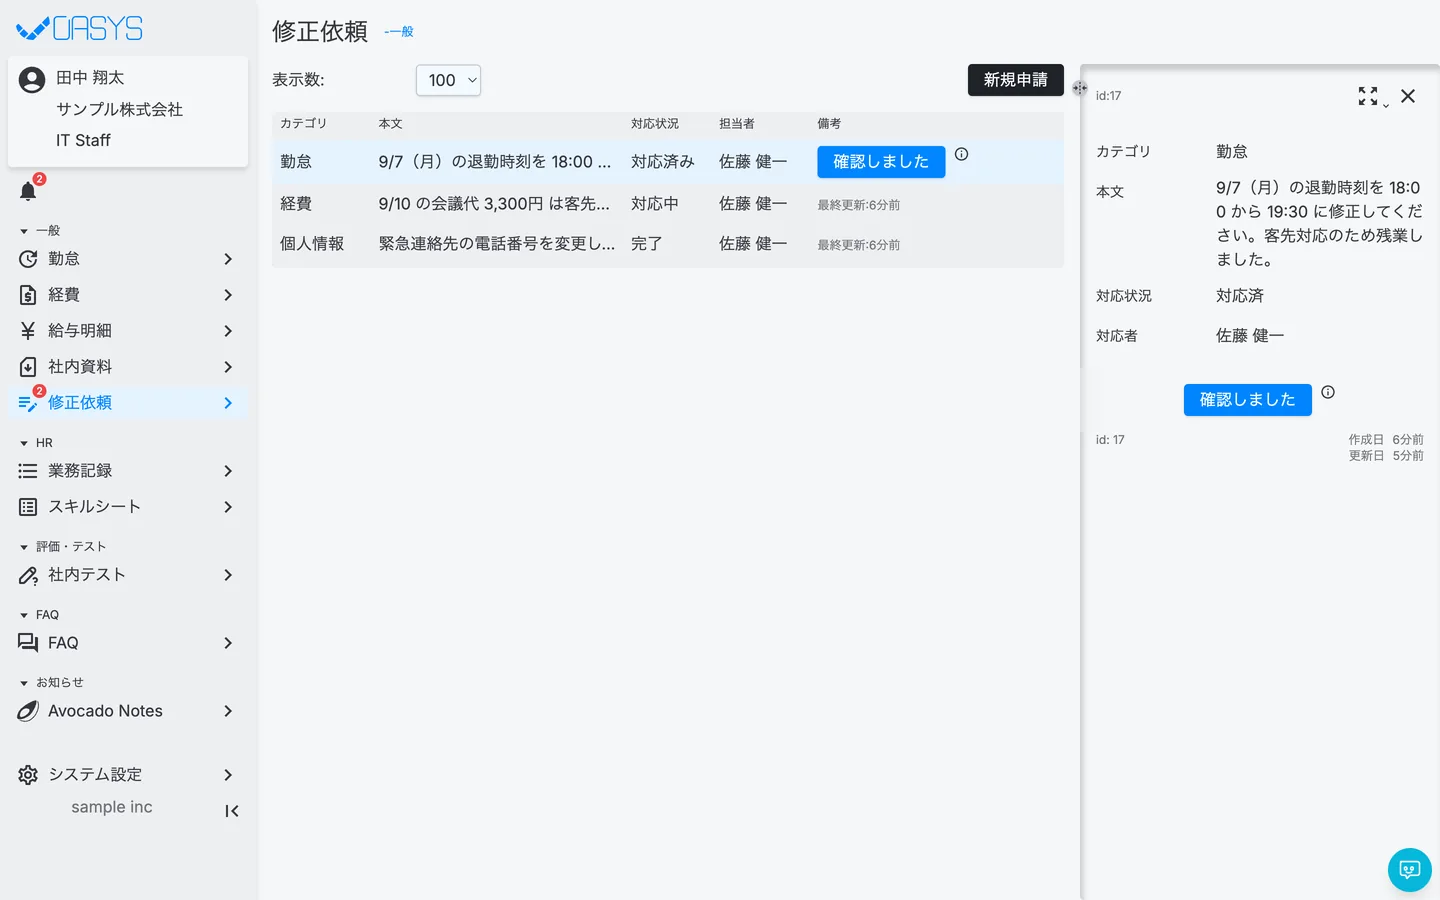1440x900 pixels.
Task: Click the 対応中 status cell
Action: pyautogui.click(x=655, y=204)
